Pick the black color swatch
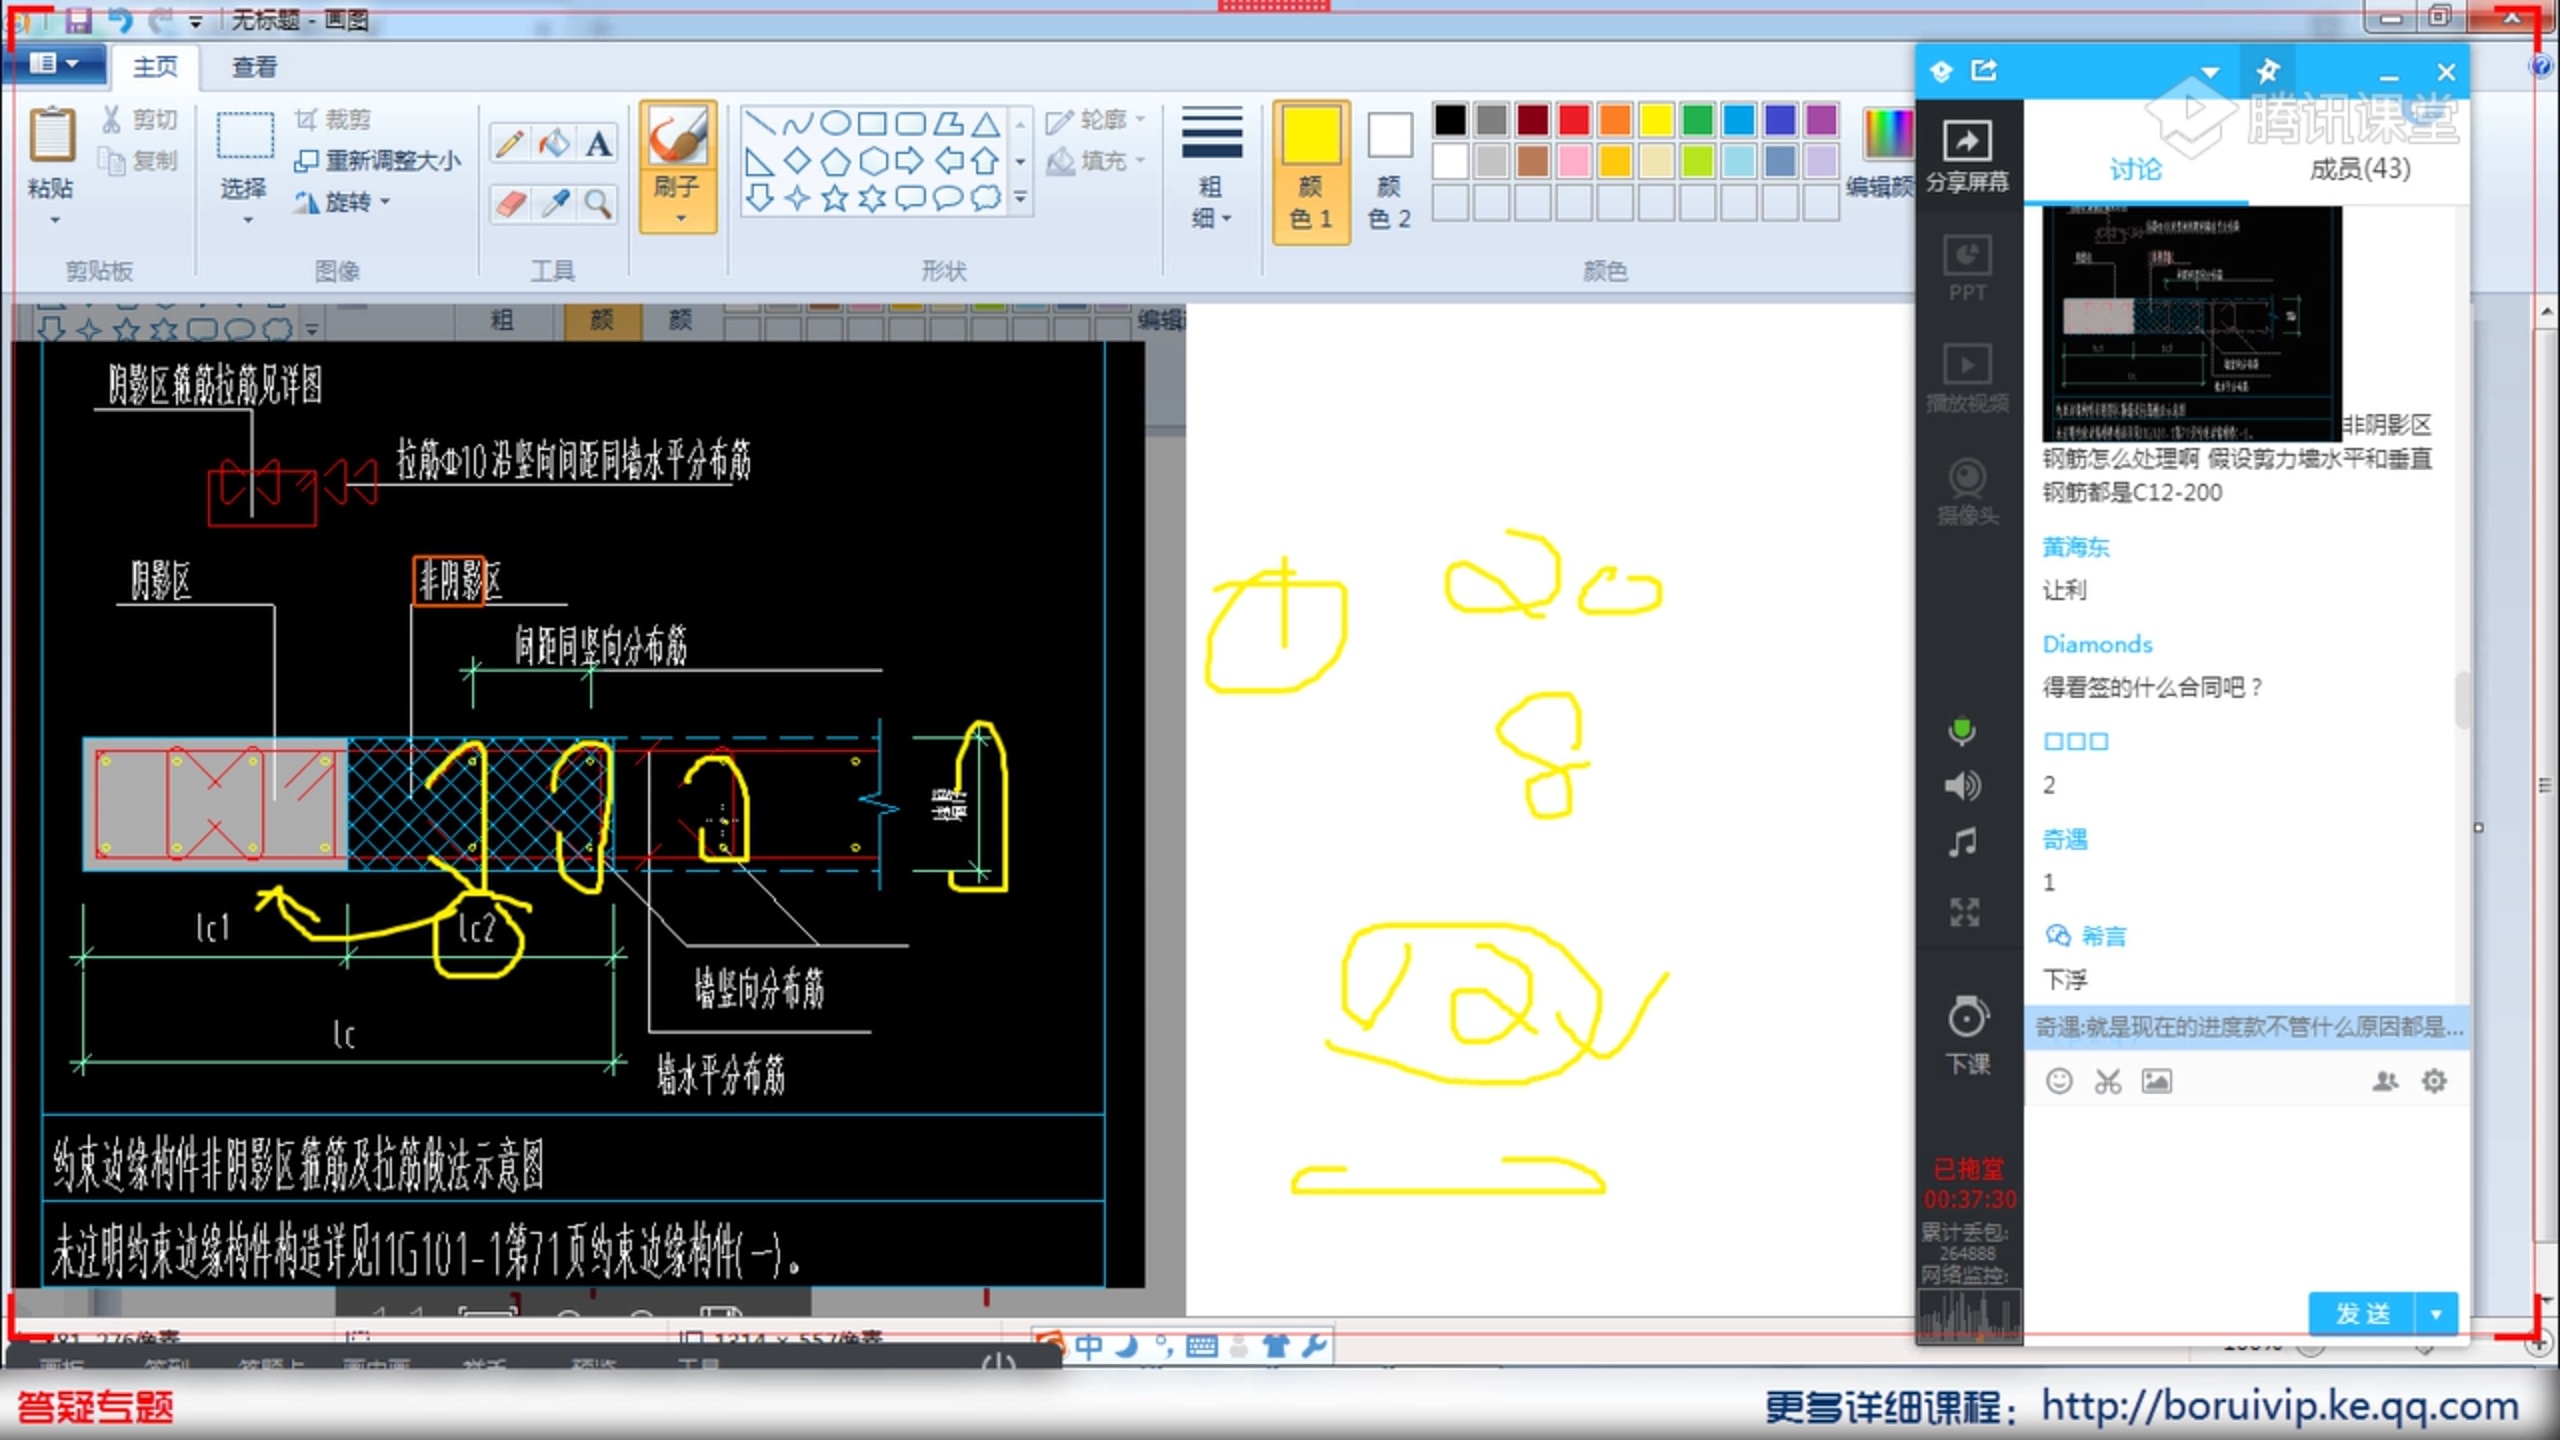Screen dimensions: 2560x1440 coord(1451,120)
